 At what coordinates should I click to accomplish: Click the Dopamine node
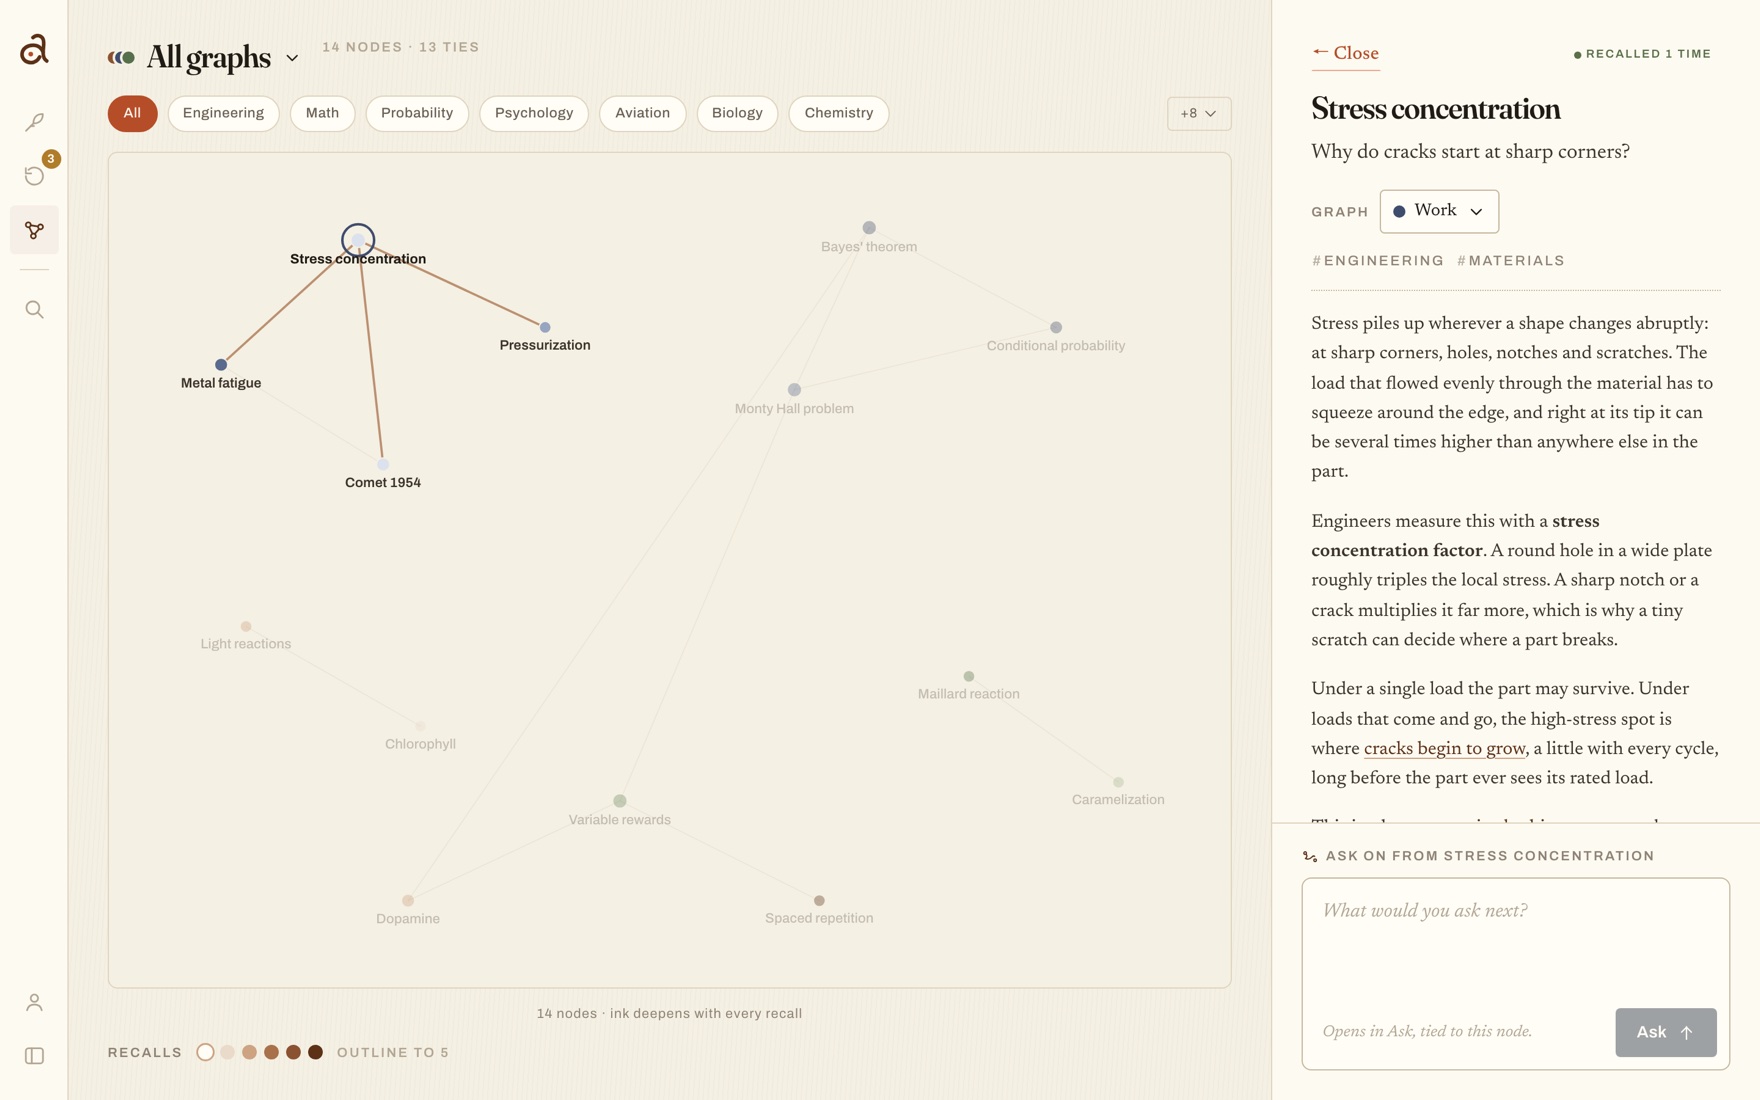pyautogui.click(x=408, y=901)
